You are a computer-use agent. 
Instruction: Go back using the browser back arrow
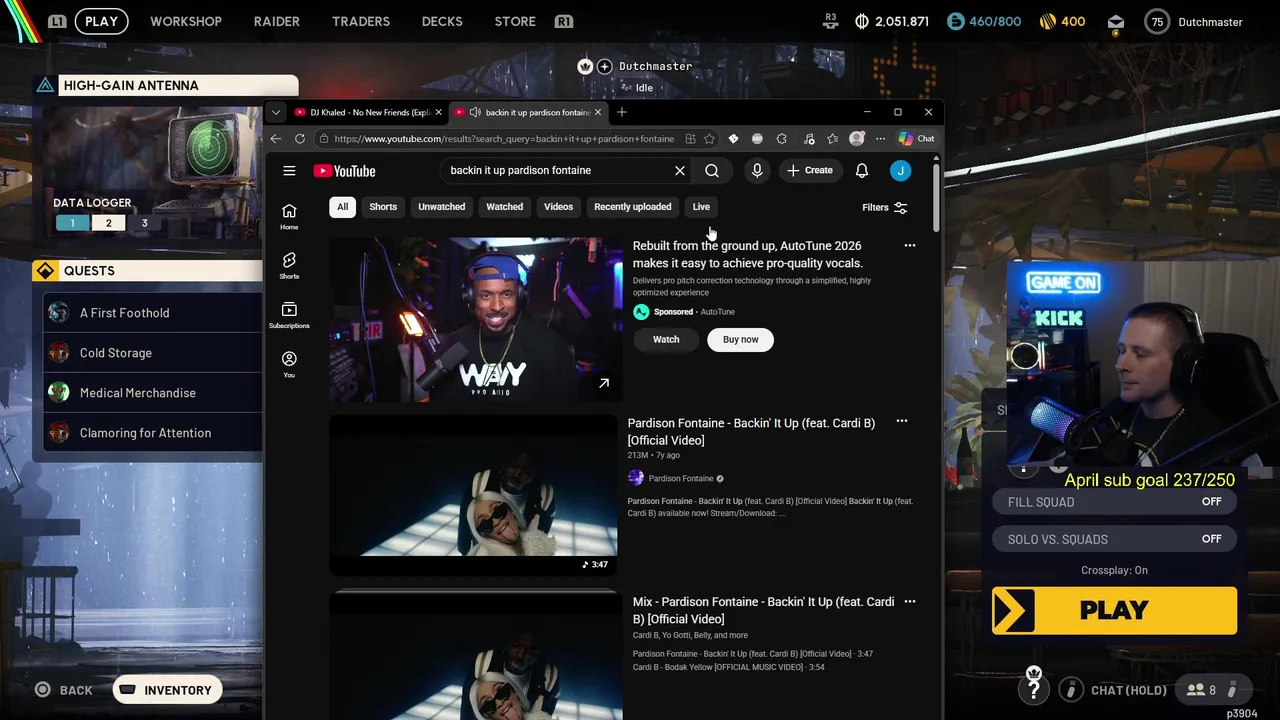[277, 139]
